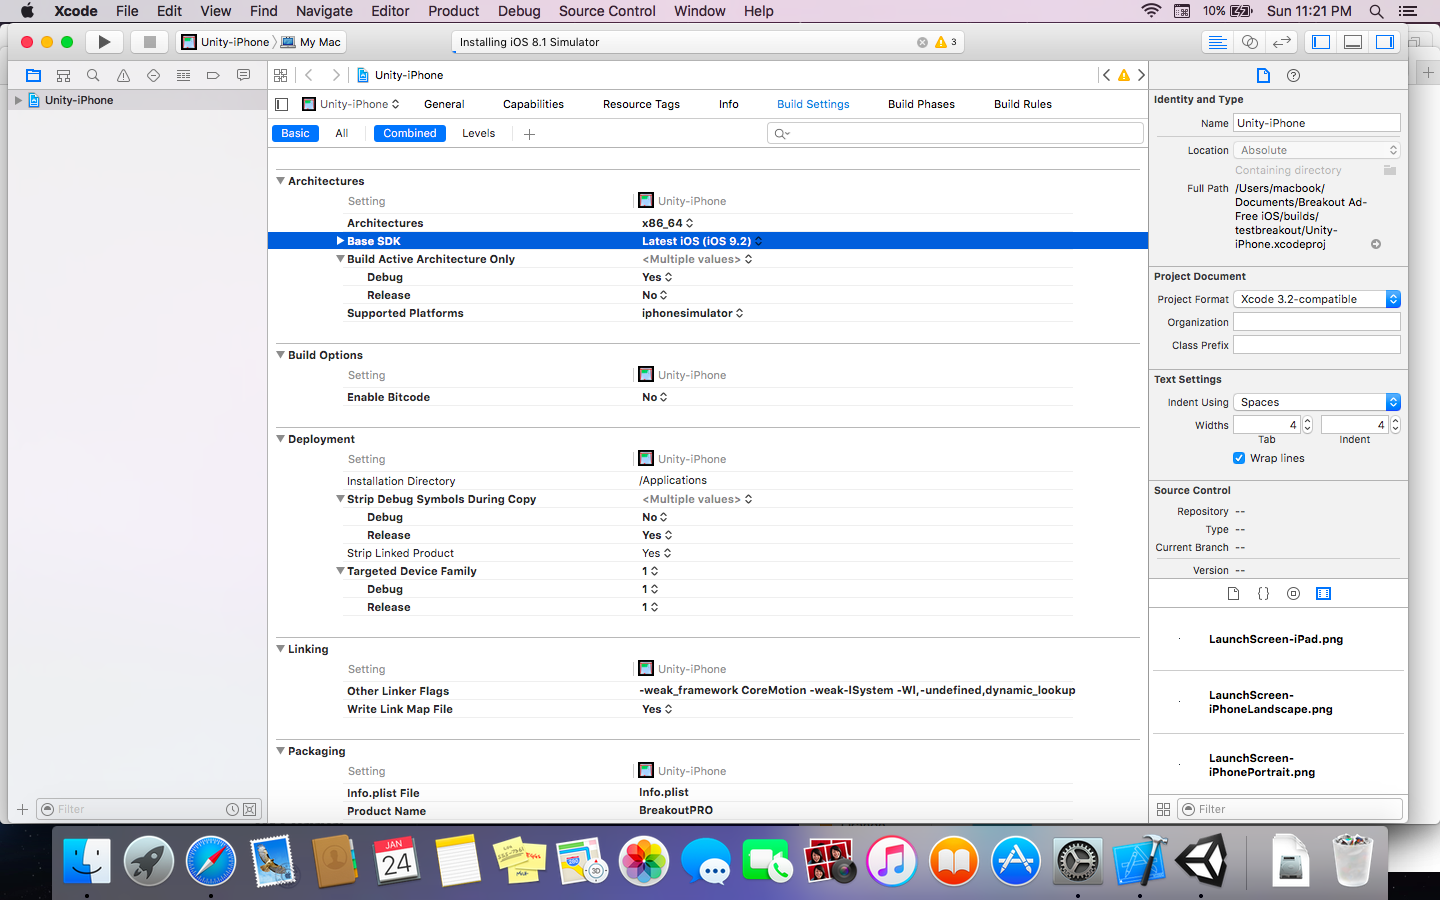Show the File inspector
The height and width of the screenshot is (900, 1440).
point(1263,76)
